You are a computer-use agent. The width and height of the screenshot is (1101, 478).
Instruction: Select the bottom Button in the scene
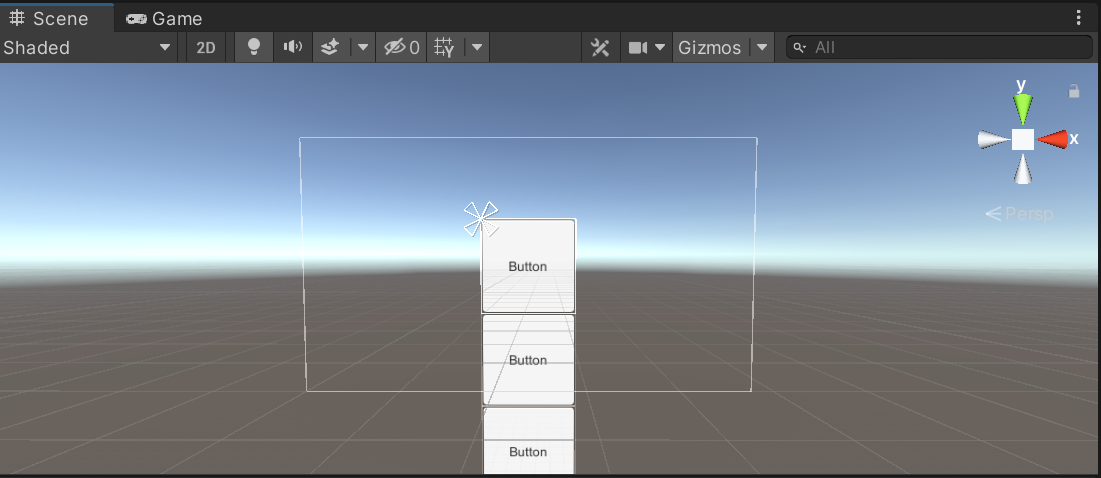[x=528, y=442]
